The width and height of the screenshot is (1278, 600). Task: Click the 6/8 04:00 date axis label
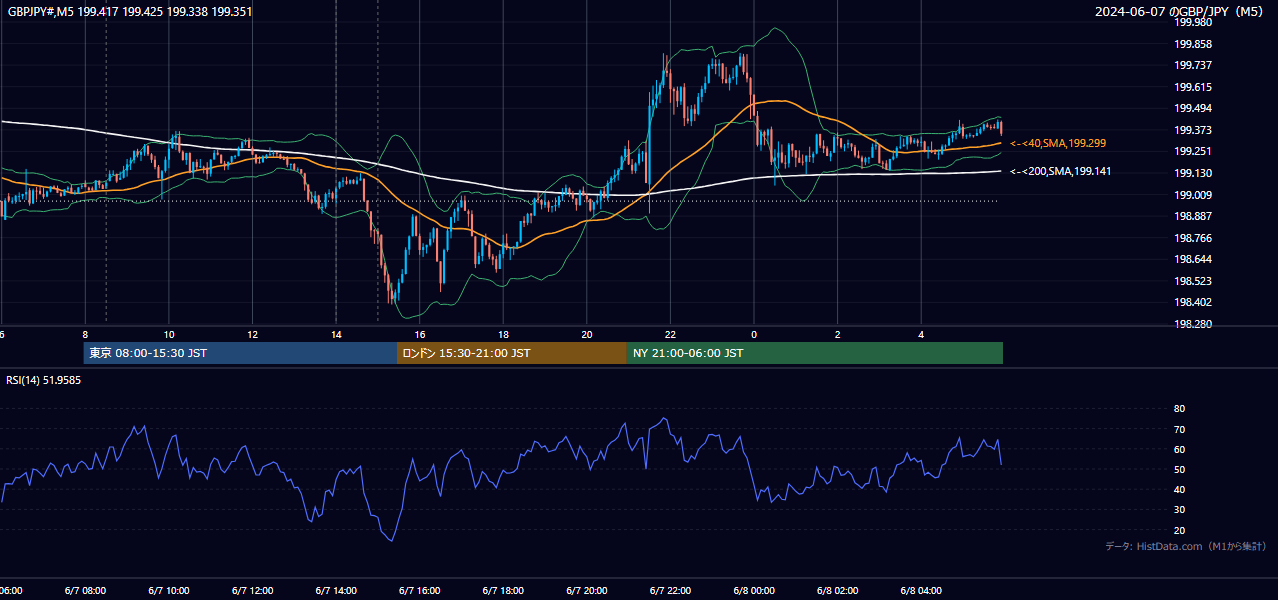tap(921, 591)
